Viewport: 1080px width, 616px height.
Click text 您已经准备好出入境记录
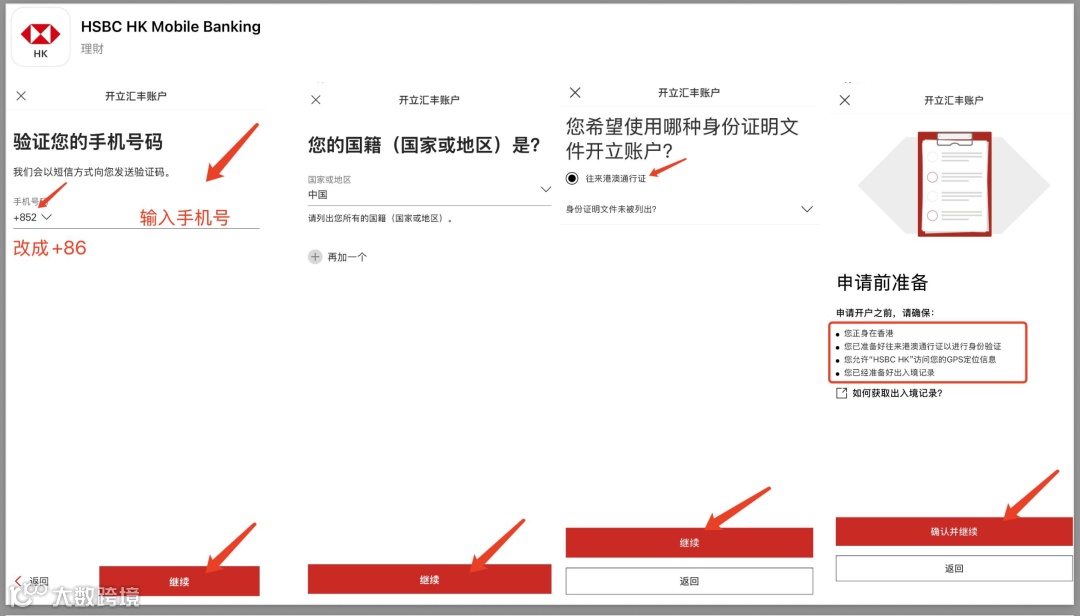[x=889, y=372]
